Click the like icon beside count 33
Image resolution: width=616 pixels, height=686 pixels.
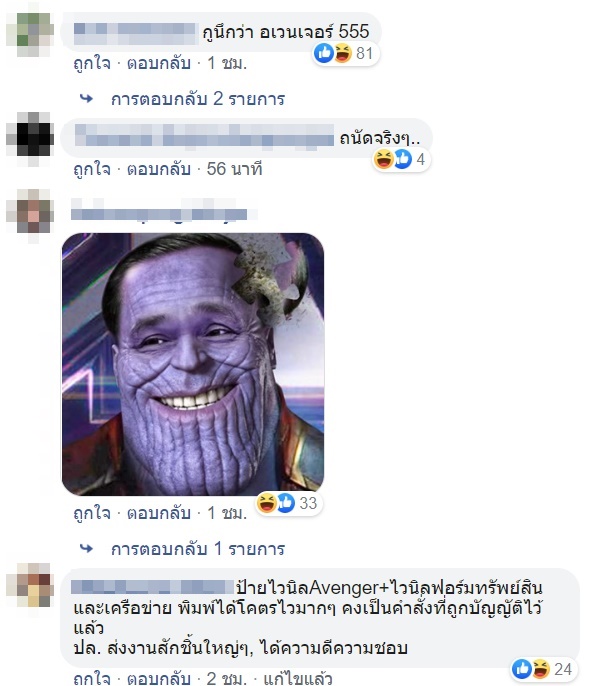click(286, 503)
